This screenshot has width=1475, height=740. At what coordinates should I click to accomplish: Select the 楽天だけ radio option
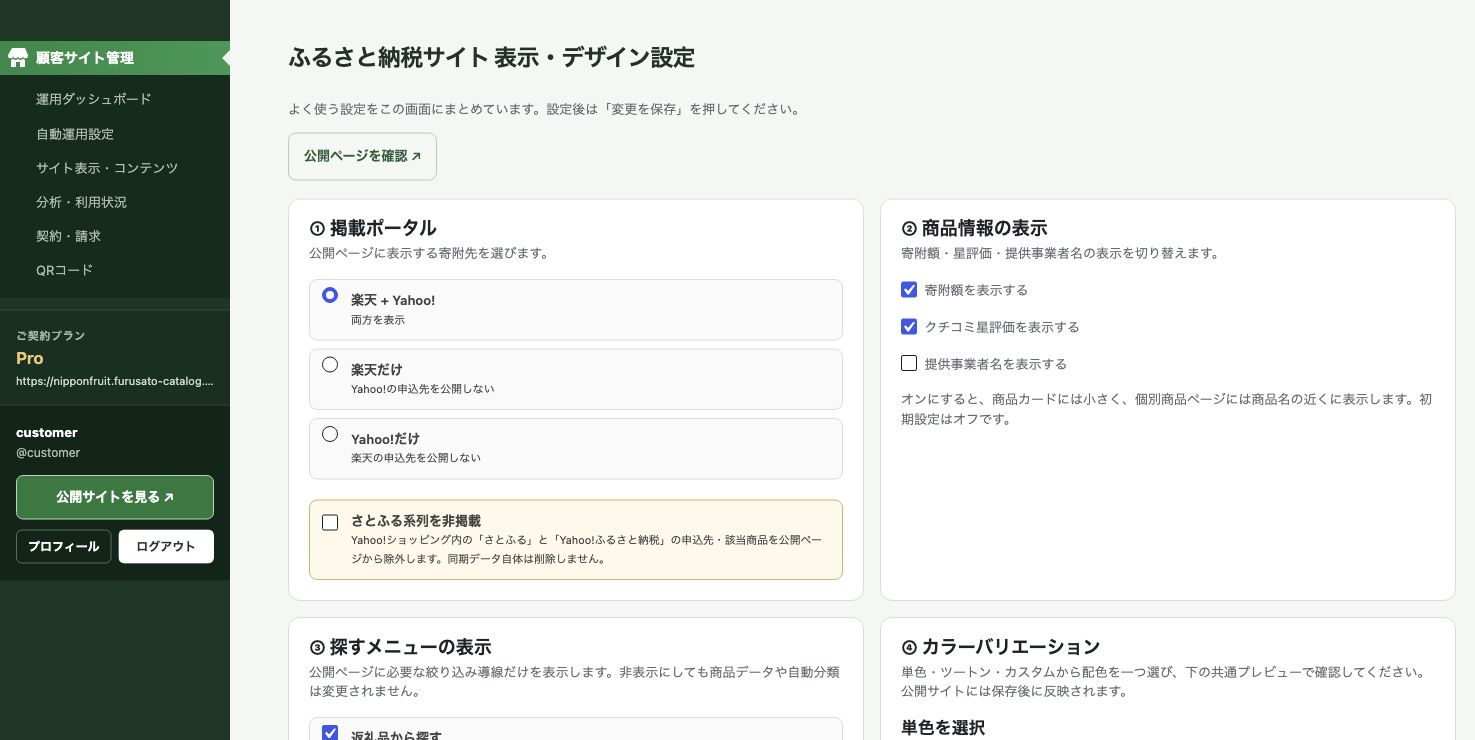(330, 365)
